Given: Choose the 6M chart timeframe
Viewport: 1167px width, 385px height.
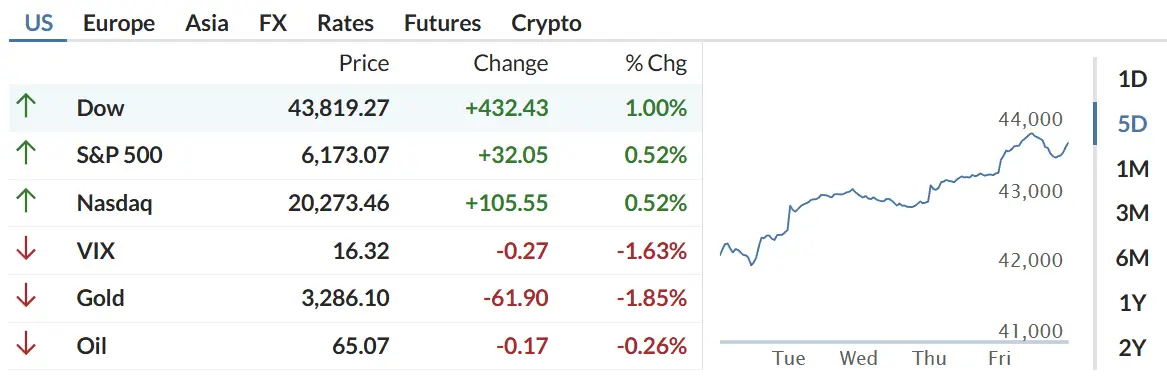Looking at the screenshot, I should coord(1133,258).
